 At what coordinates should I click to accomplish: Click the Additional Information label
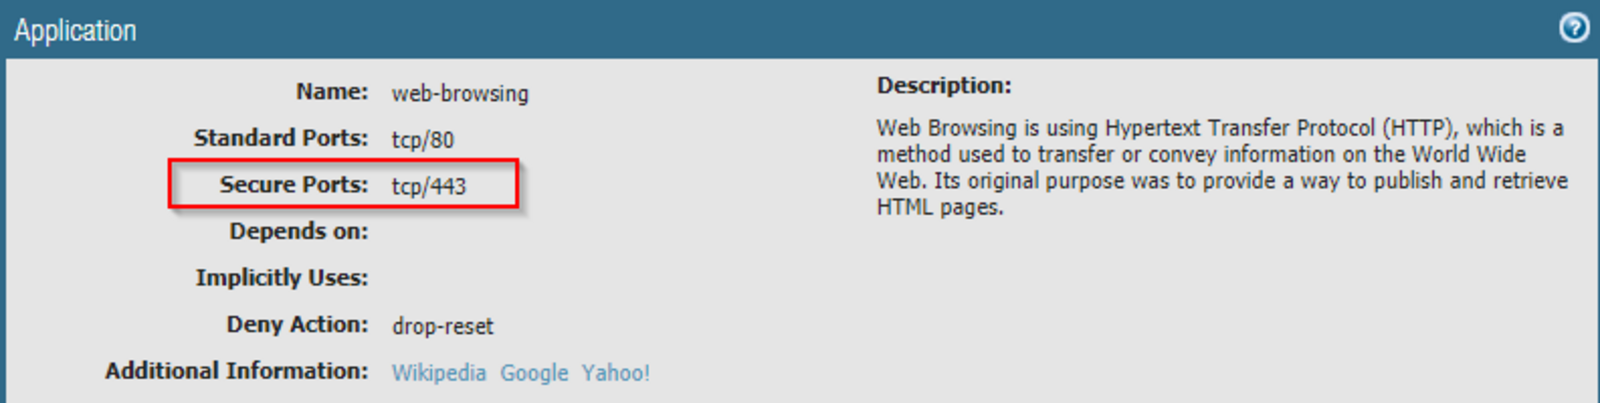(x=237, y=371)
